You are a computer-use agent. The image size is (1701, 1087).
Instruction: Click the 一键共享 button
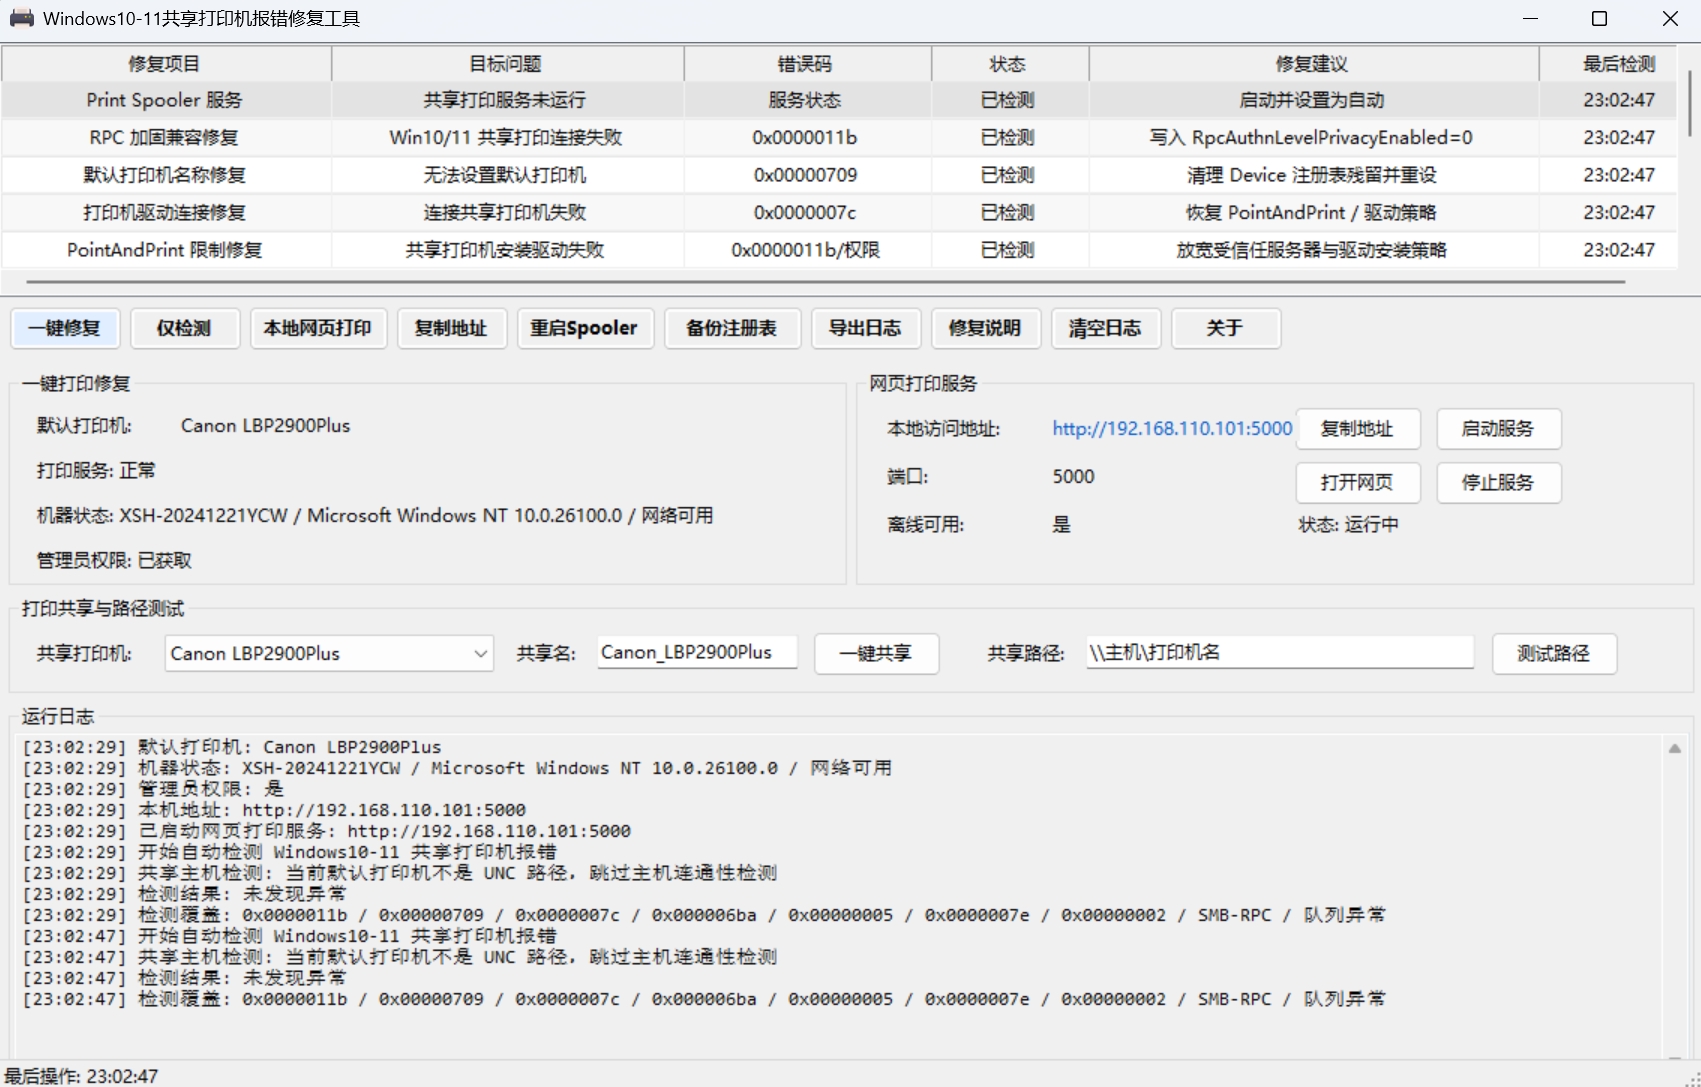[x=876, y=654]
